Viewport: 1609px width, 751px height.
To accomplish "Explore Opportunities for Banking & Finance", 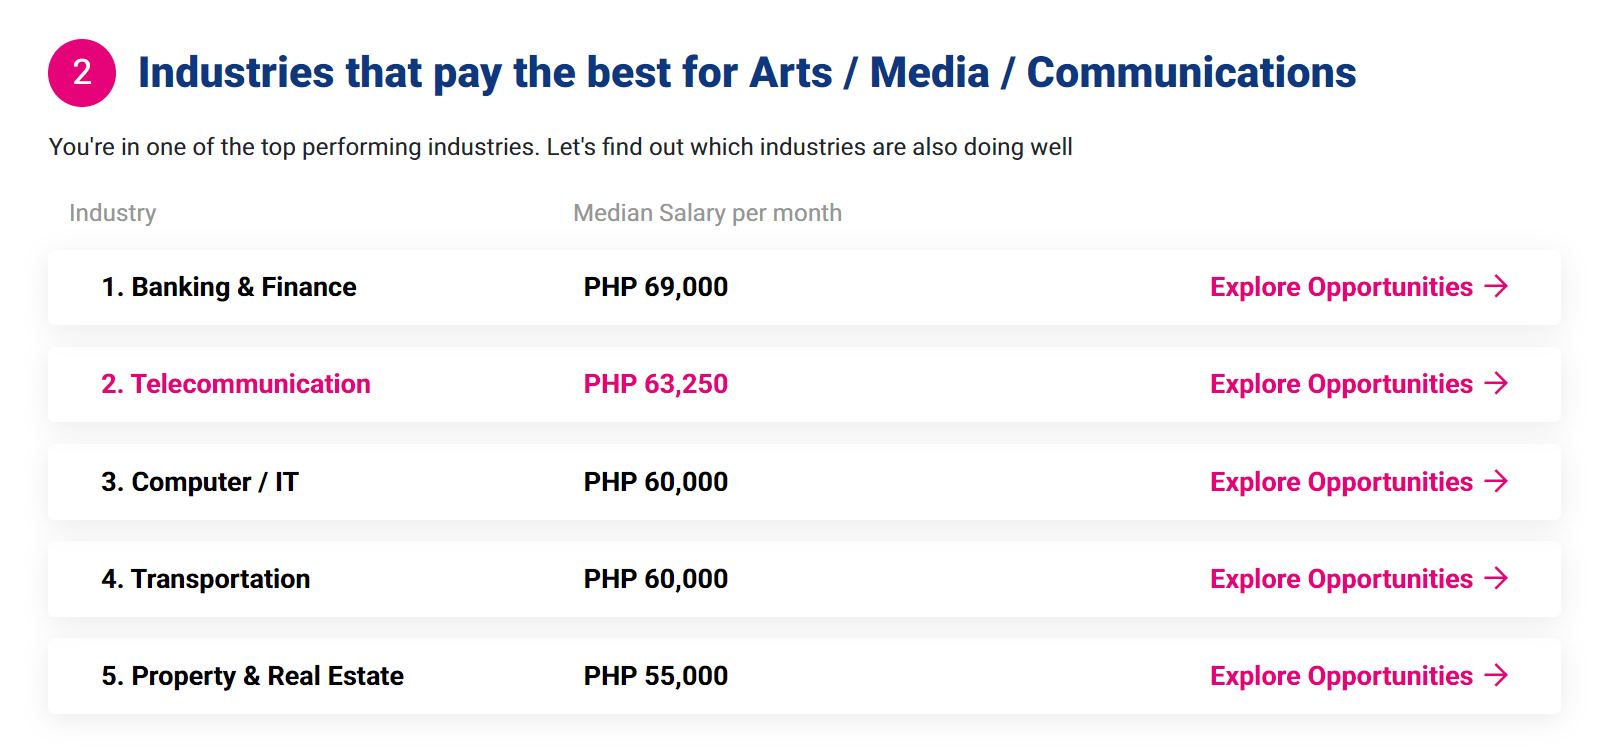I will (1341, 287).
